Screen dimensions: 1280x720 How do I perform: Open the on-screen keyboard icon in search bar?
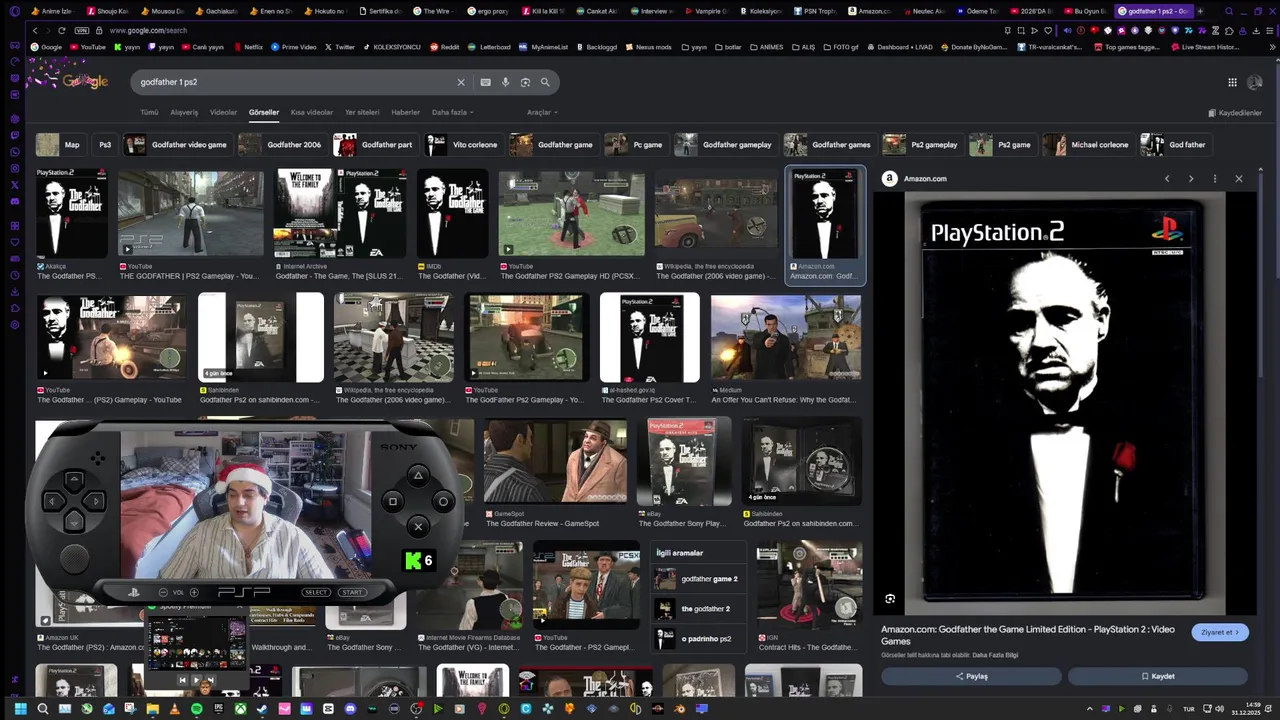485,82
